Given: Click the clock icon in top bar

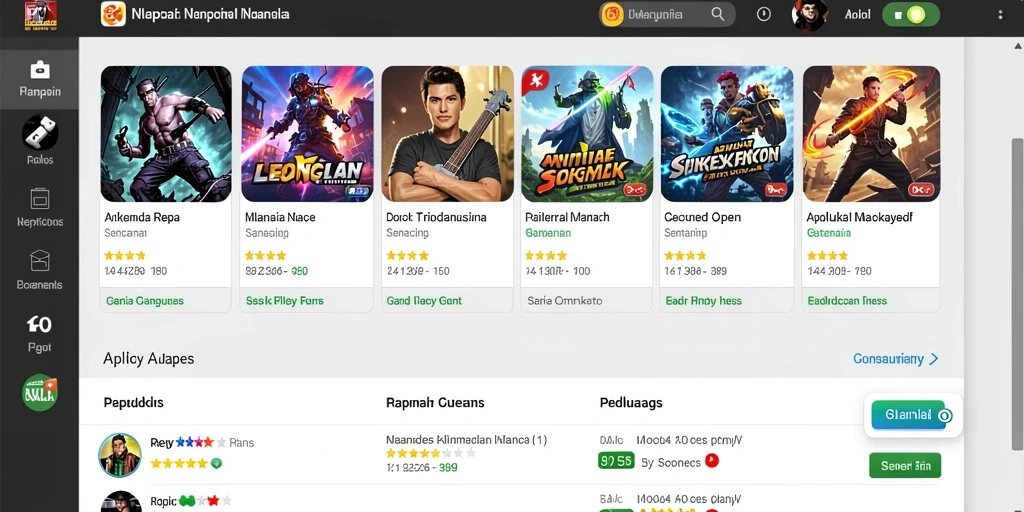Looking at the screenshot, I should 763,14.
